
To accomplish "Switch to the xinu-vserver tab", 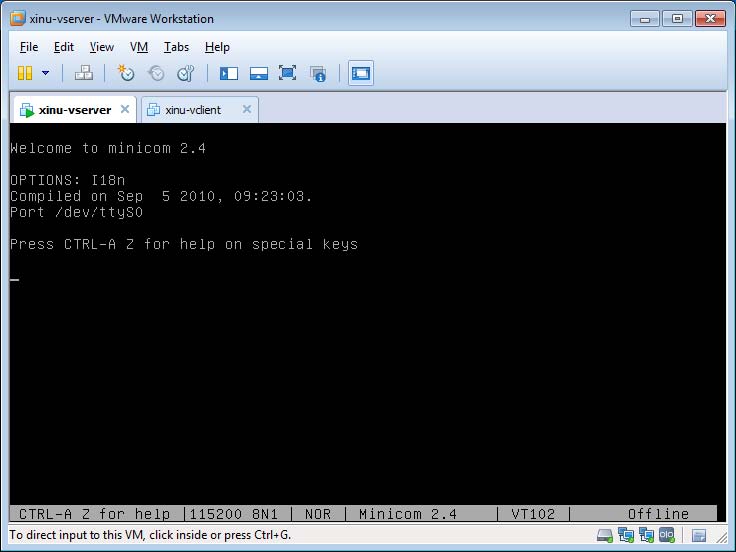I will 74,110.
